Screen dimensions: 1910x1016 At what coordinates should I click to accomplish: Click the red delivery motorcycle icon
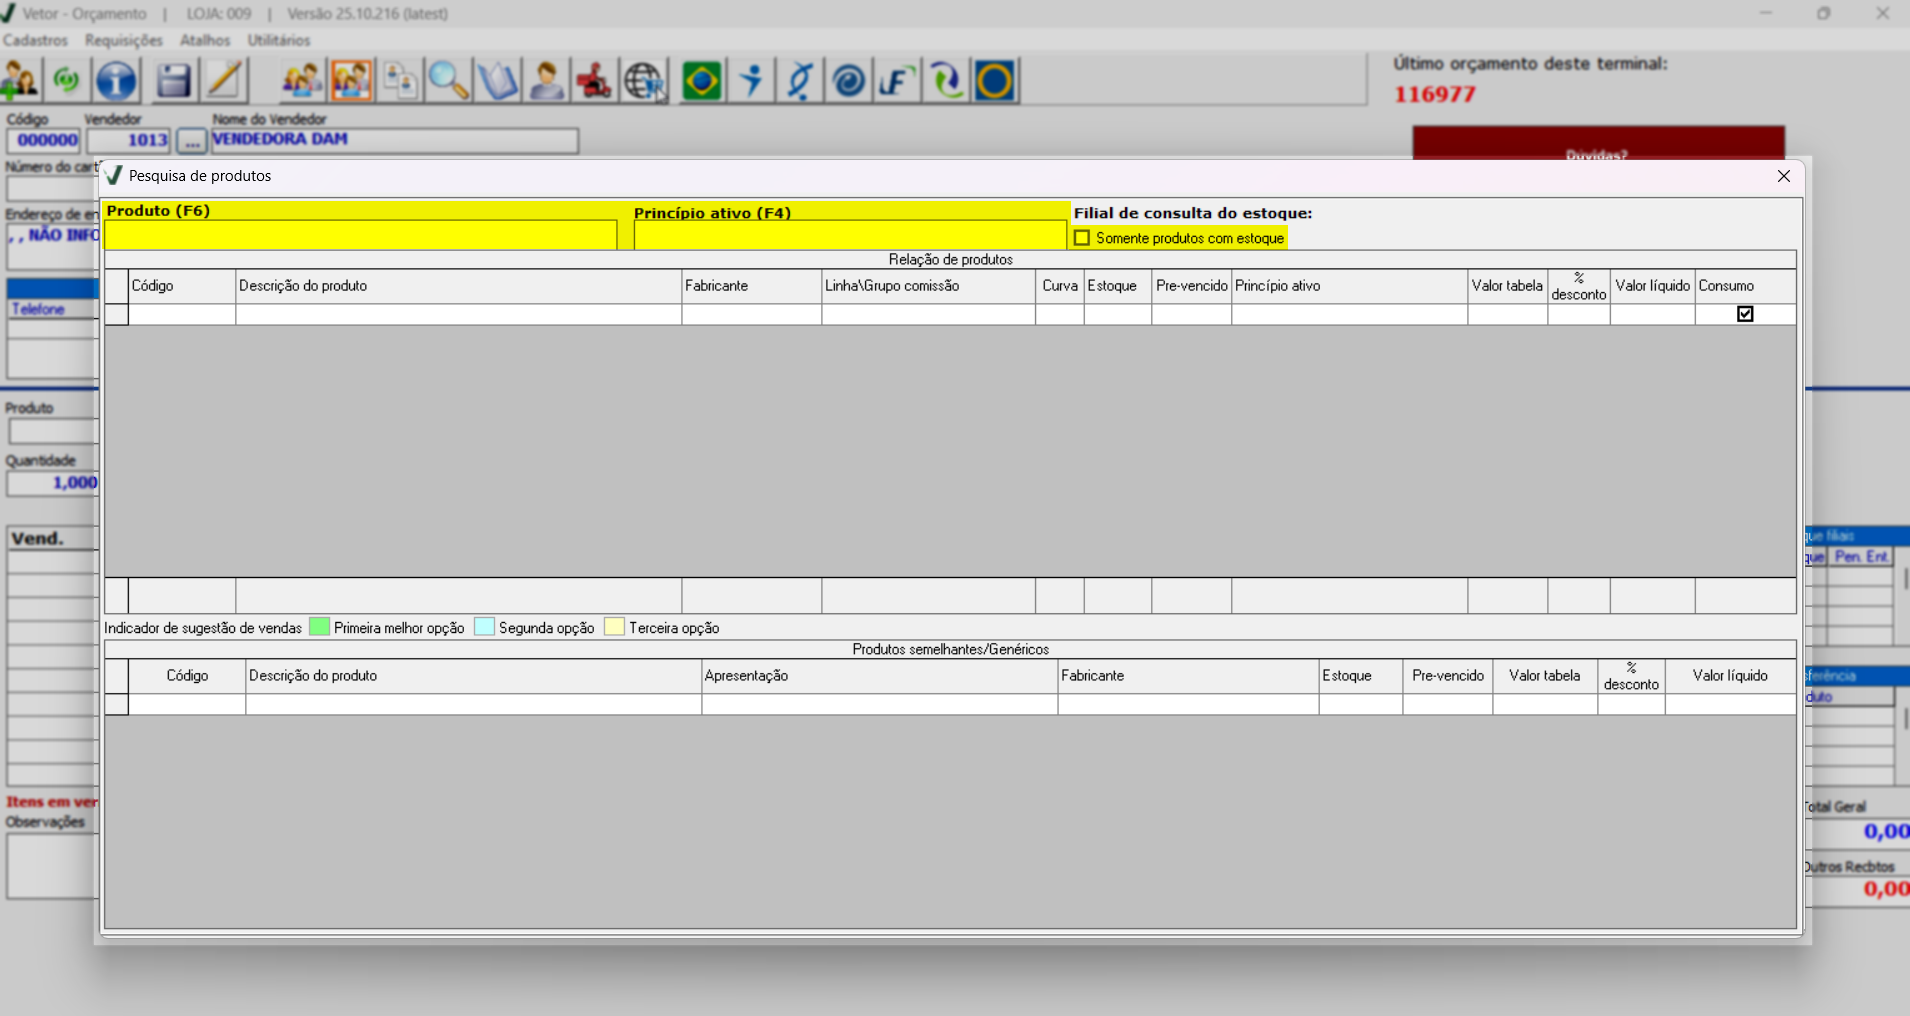click(594, 81)
